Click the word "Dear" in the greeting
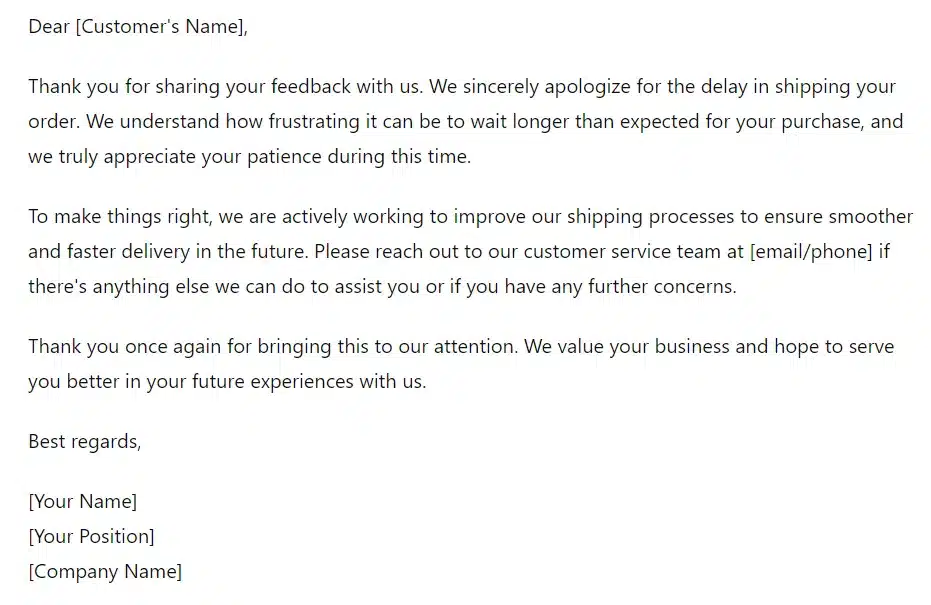Viewport: 931px width, 605px height. [x=49, y=27]
